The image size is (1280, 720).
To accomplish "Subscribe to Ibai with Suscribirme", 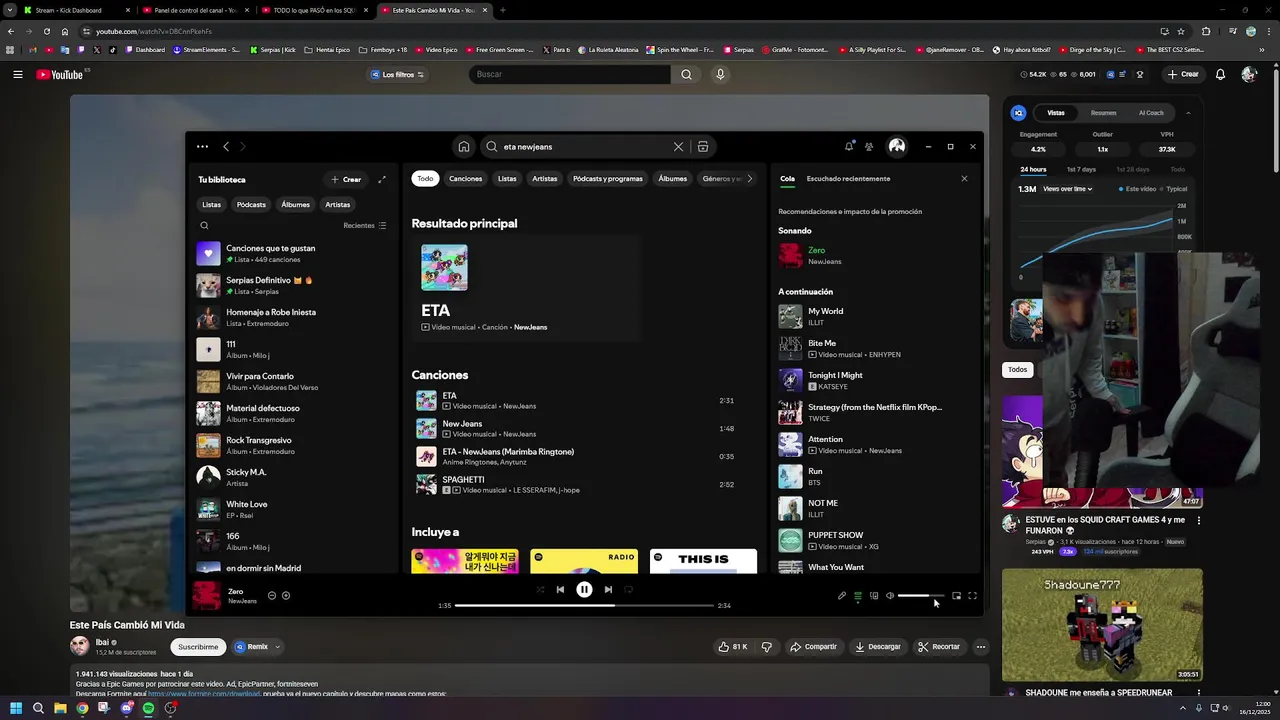I will (x=198, y=647).
